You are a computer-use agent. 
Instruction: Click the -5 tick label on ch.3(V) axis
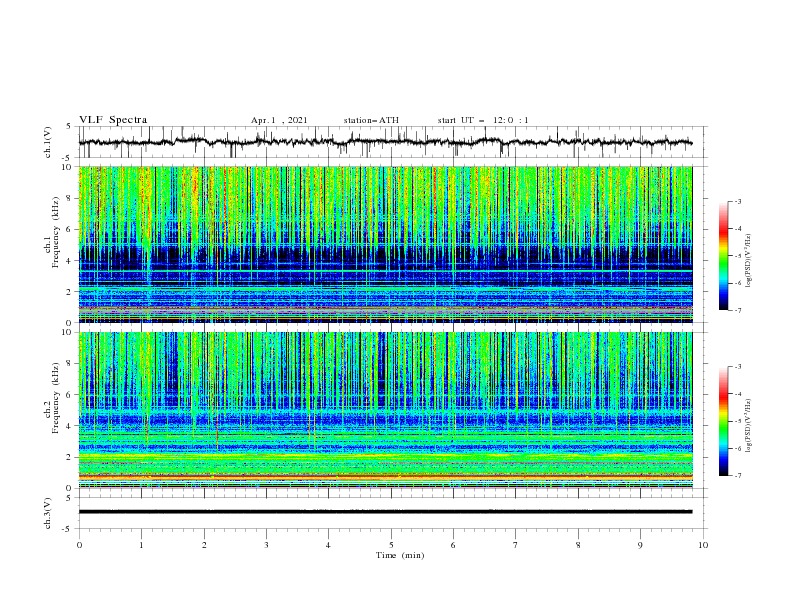tap(67, 529)
